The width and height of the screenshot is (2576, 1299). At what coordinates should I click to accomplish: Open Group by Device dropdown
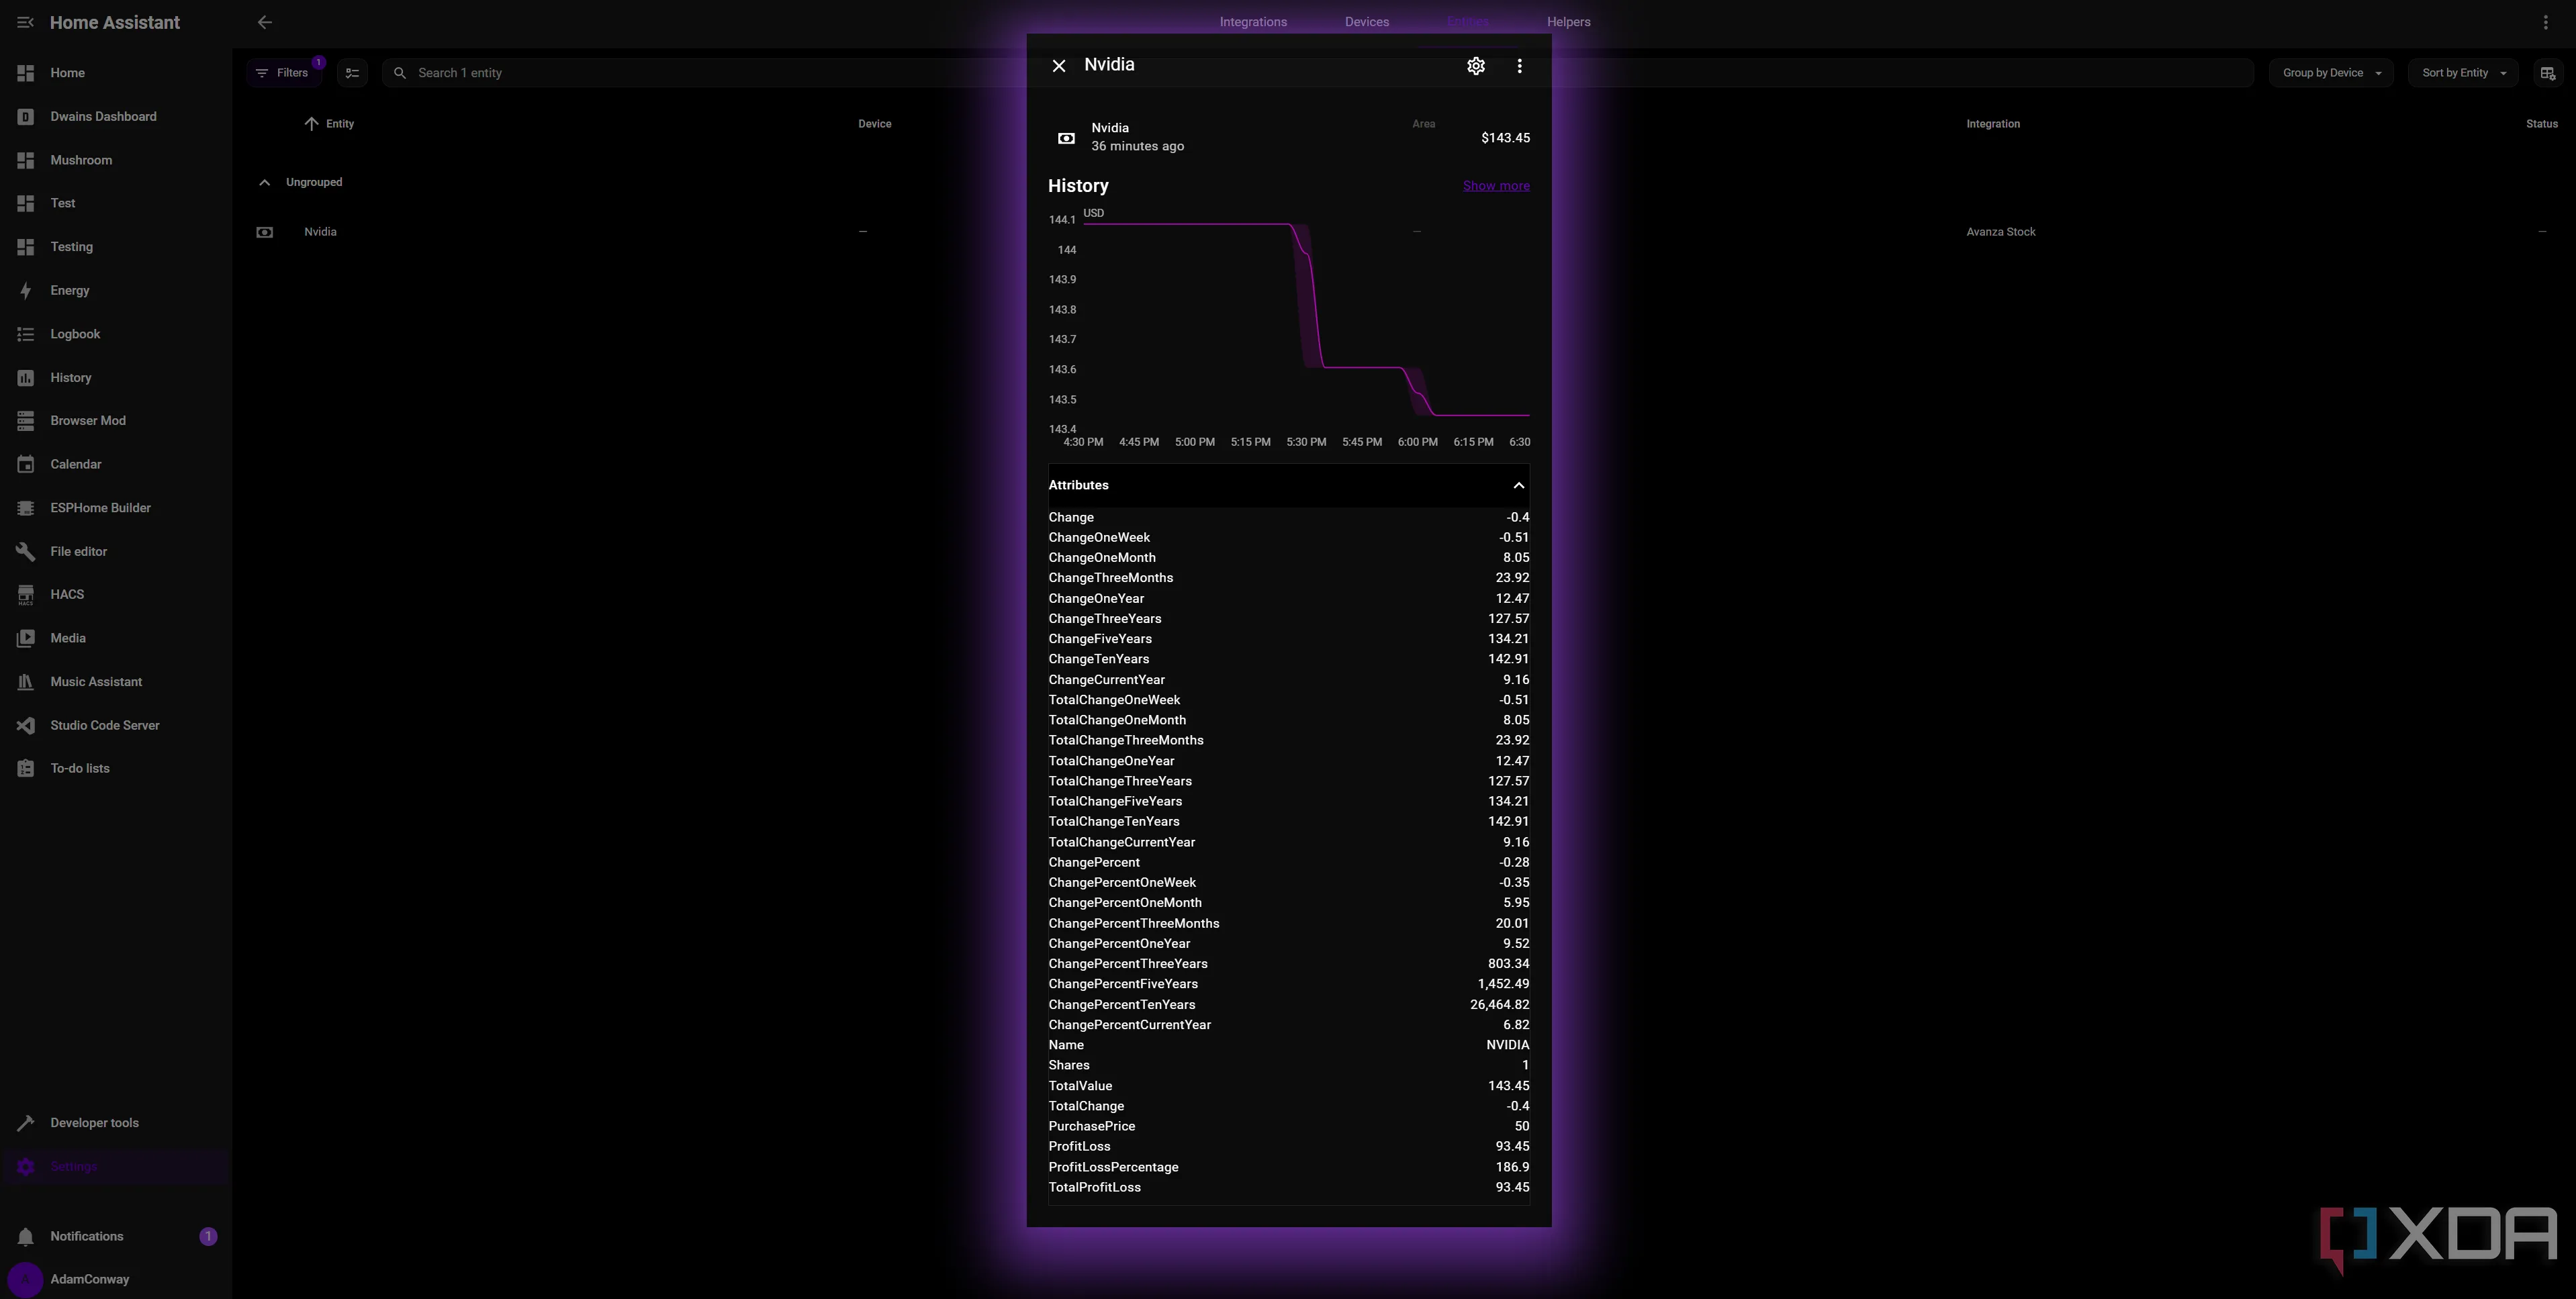2331,73
